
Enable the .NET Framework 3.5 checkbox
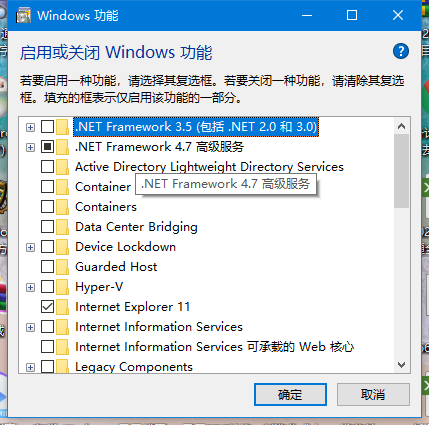tap(47, 127)
